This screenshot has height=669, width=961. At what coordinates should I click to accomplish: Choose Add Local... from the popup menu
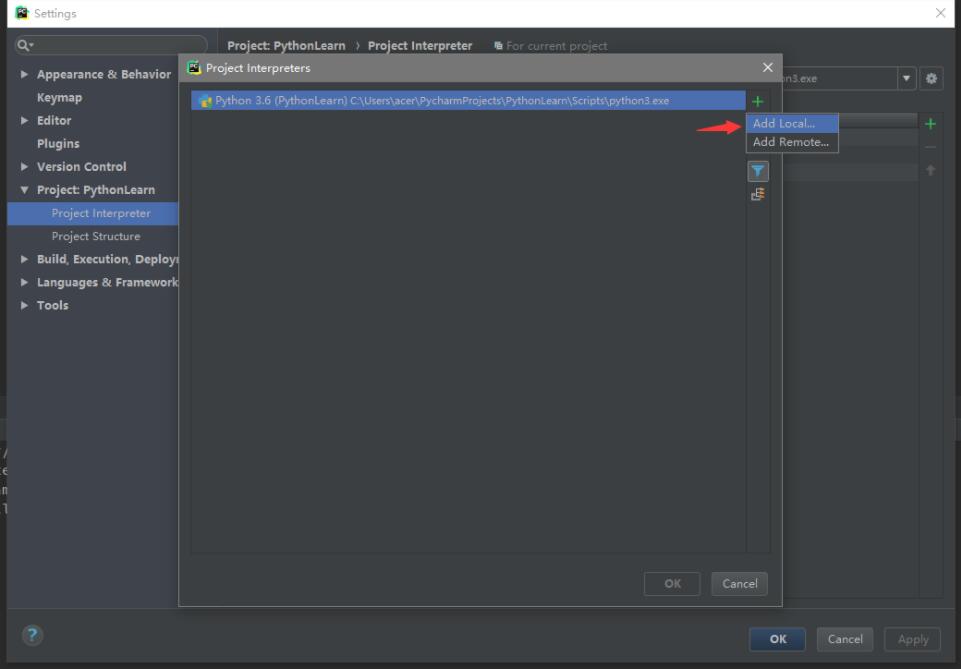792,123
